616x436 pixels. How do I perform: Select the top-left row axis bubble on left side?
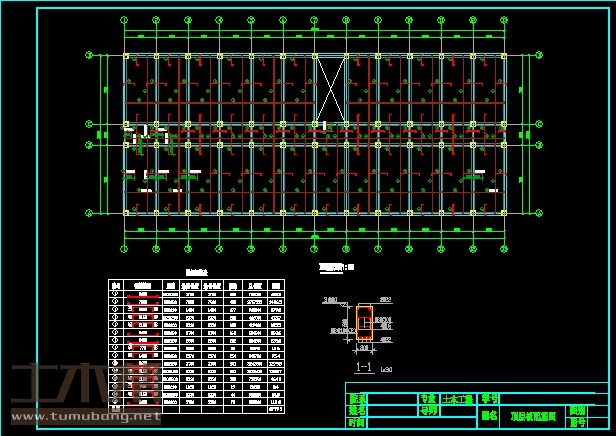[x=89, y=55]
